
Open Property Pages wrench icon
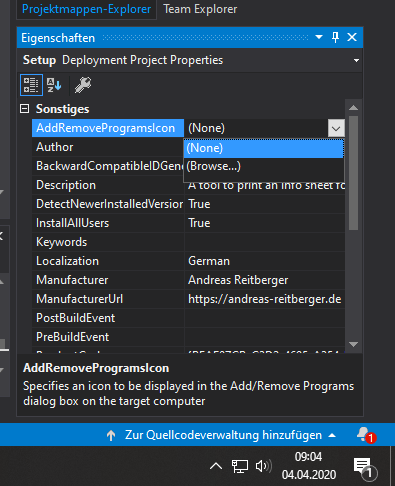tap(83, 85)
